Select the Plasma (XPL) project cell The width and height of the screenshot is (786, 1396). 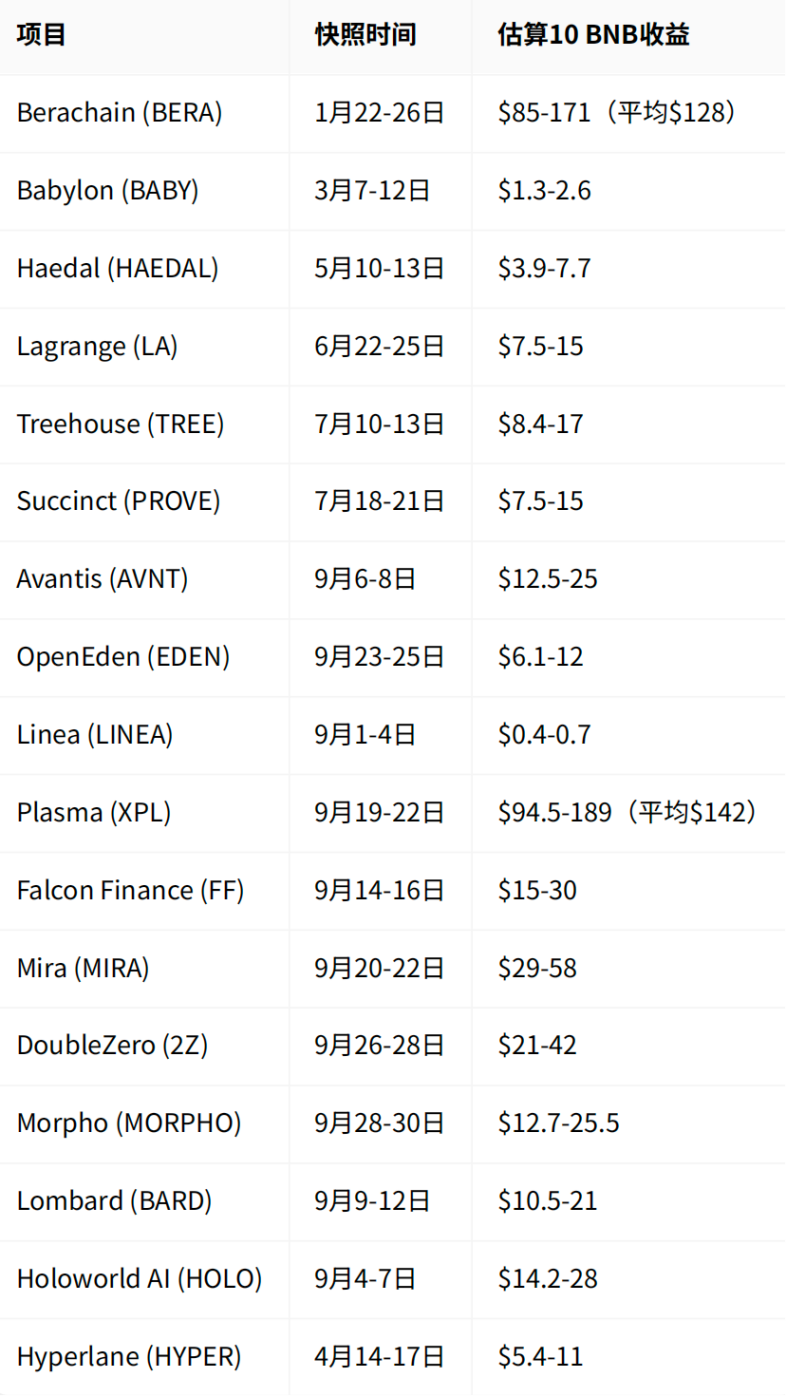click(x=94, y=812)
